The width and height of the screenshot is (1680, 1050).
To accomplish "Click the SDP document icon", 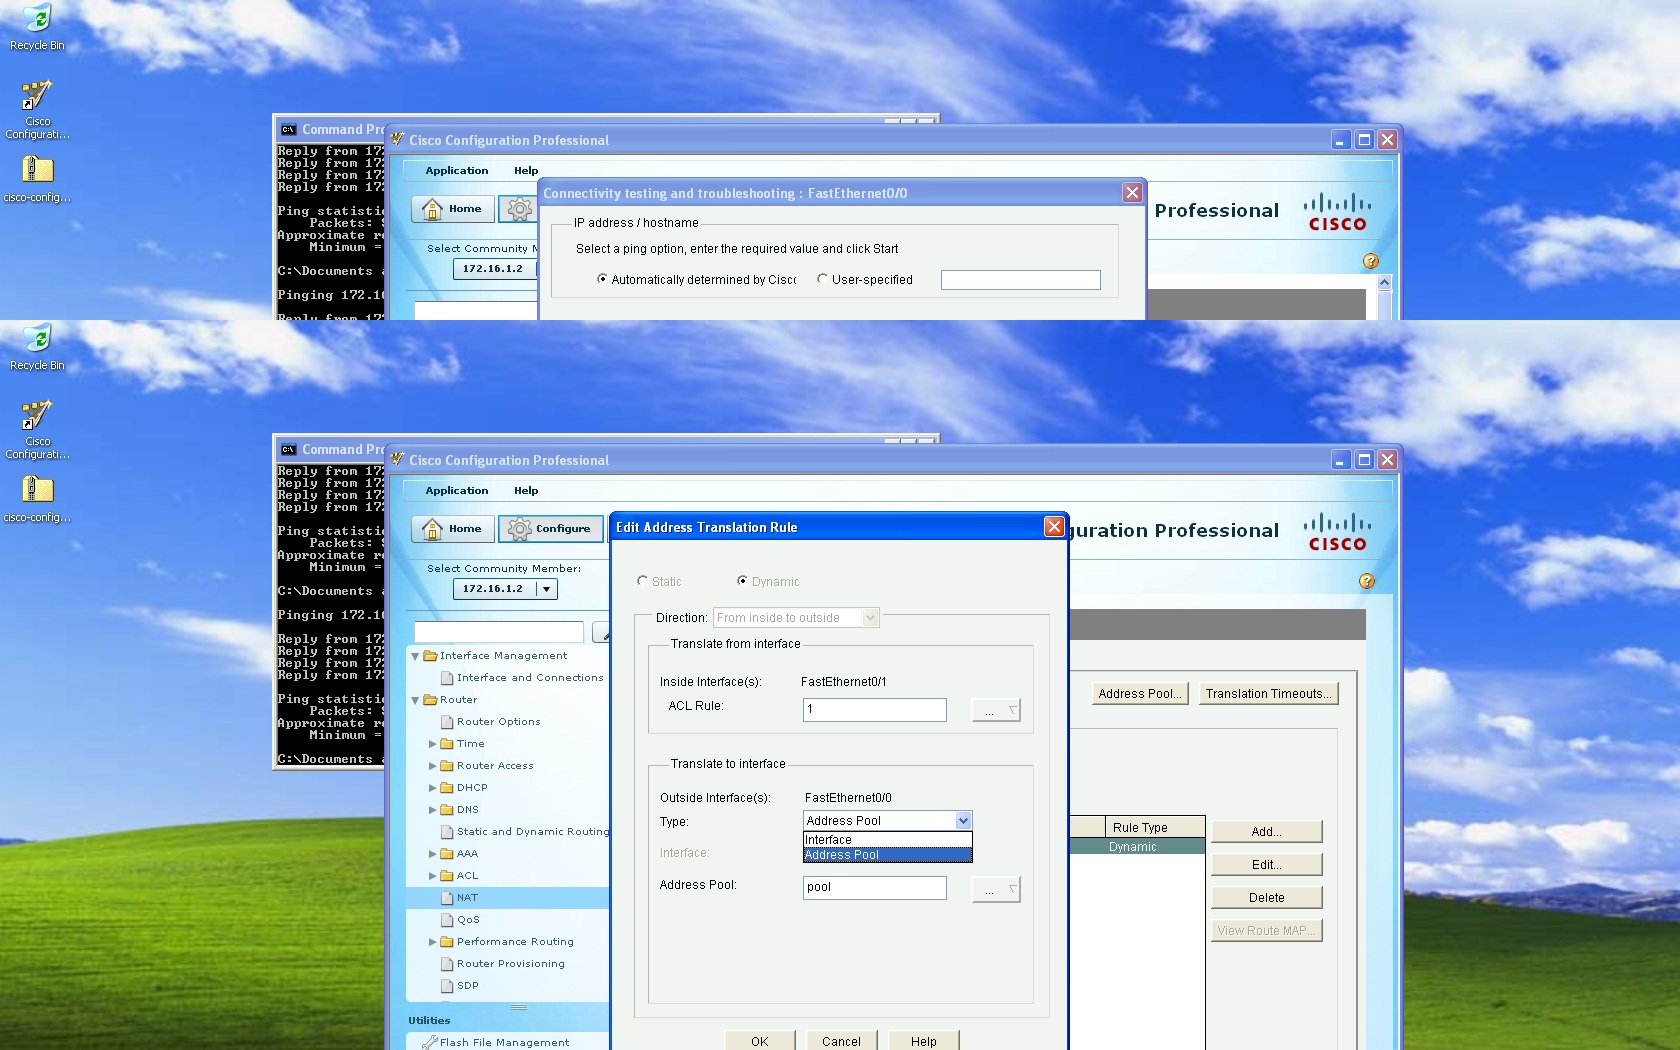I will [447, 986].
